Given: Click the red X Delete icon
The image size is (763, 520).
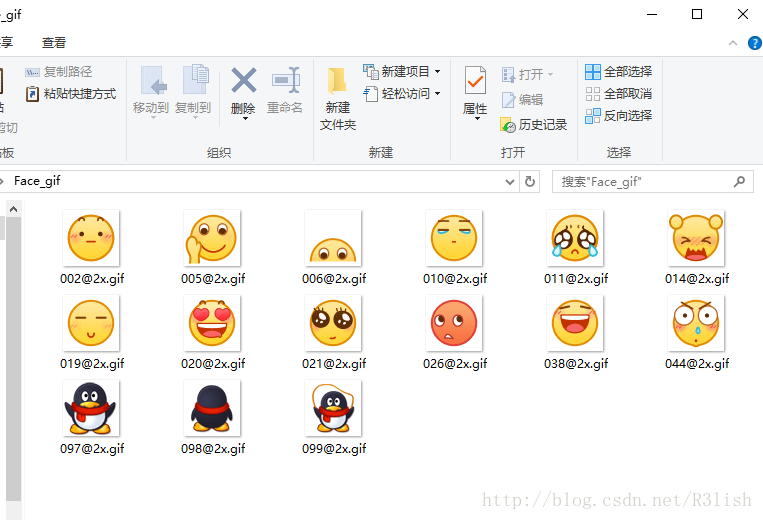Looking at the screenshot, I should (x=243, y=80).
